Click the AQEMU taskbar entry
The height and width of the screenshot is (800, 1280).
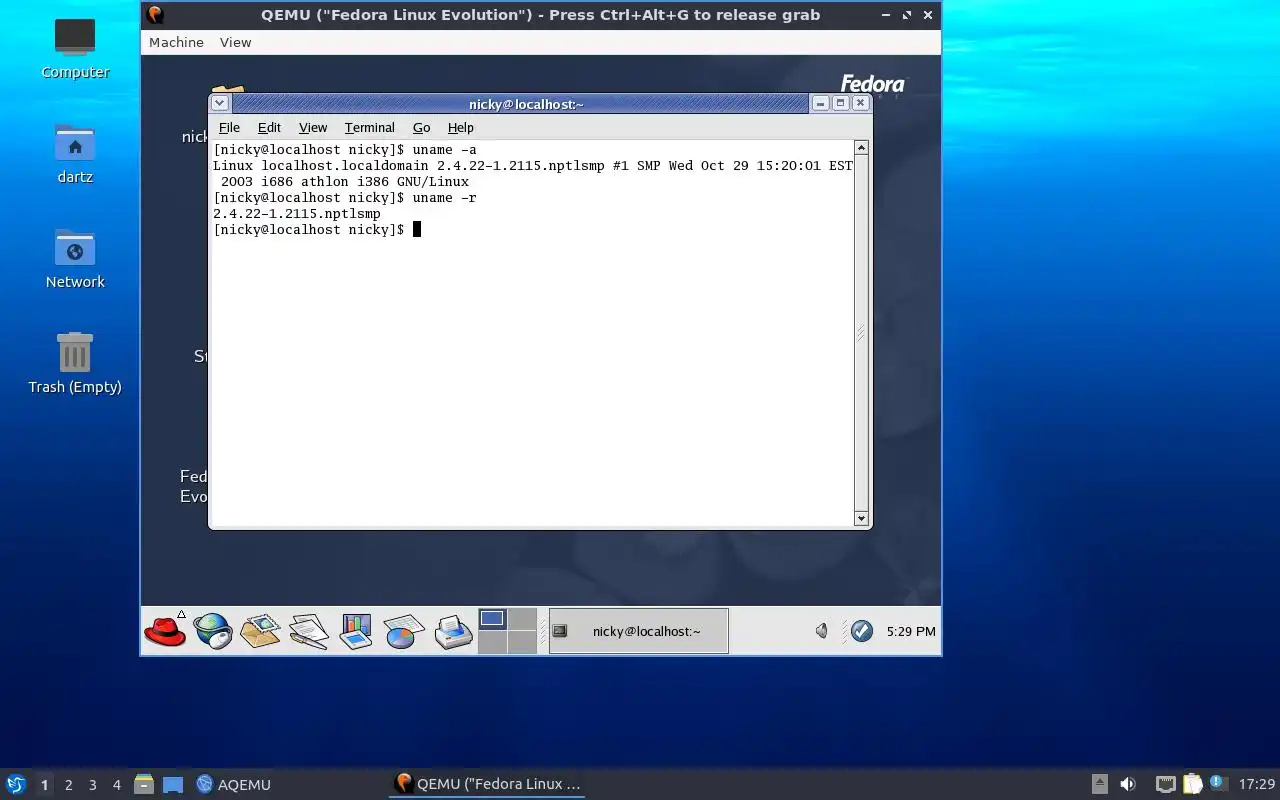tap(234, 784)
